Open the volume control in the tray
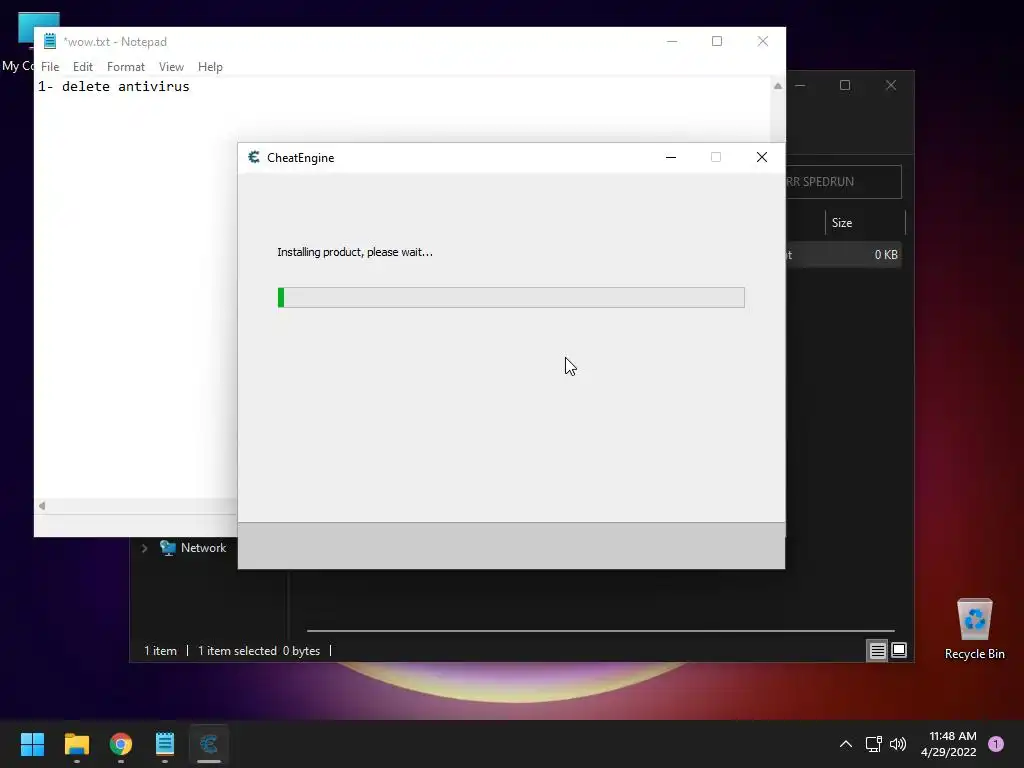Viewport: 1024px width, 768px height. tap(898, 744)
